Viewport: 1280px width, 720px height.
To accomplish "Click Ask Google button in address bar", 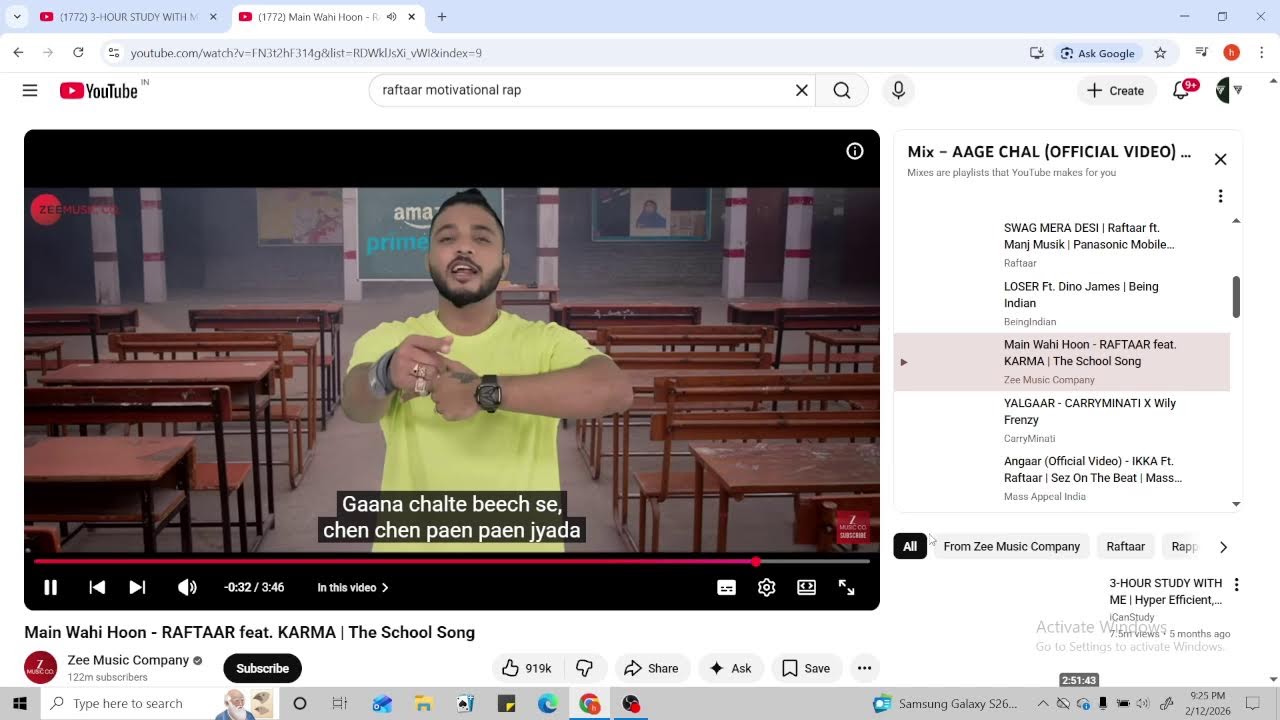I will pos(1098,53).
